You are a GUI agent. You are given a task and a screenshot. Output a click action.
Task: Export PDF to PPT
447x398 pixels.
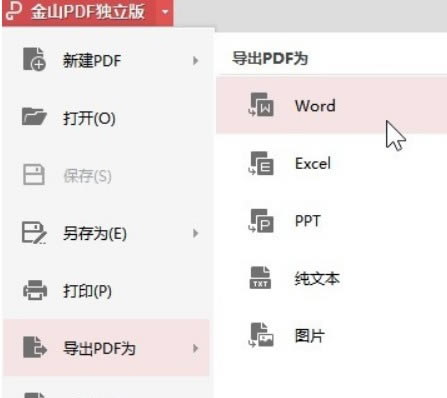click(x=331, y=220)
